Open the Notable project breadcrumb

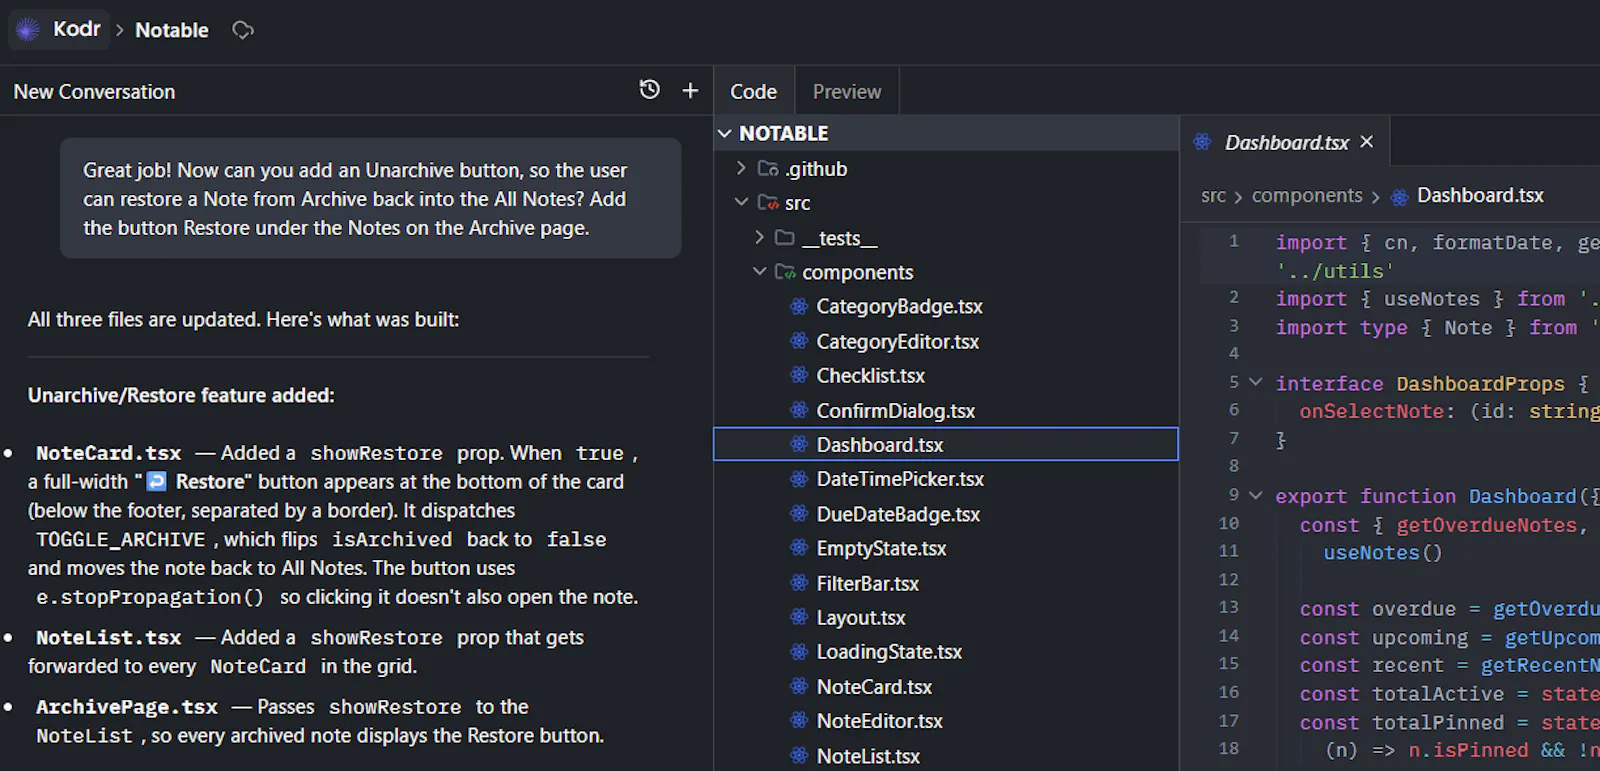(172, 30)
